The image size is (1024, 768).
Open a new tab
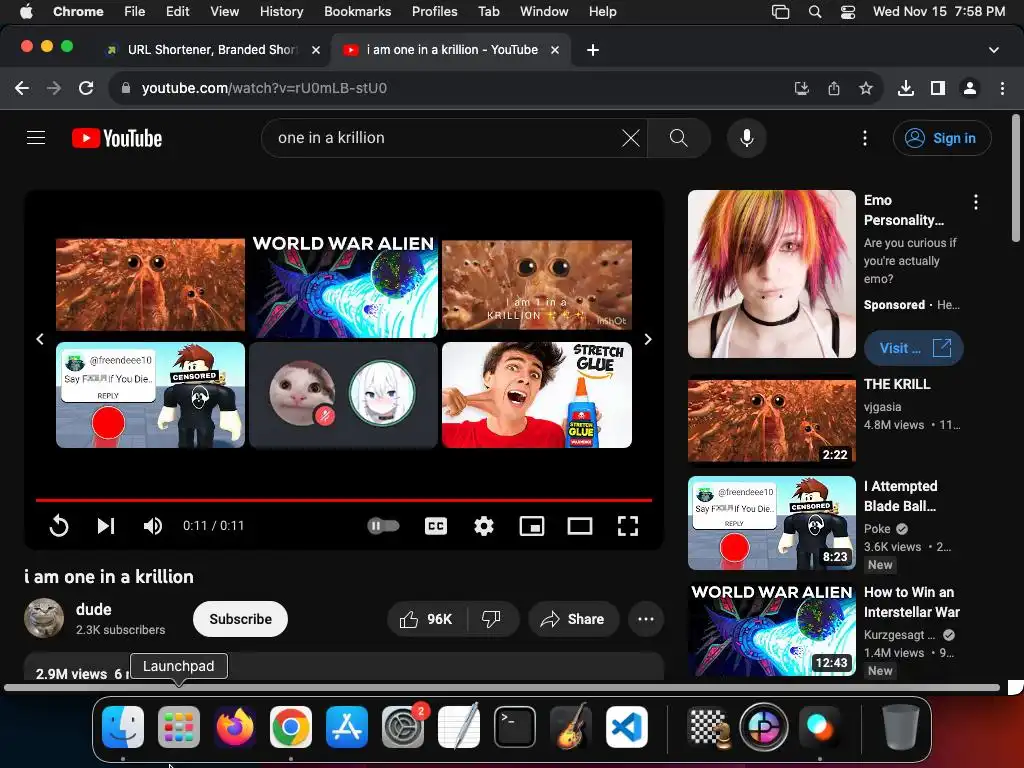[x=593, y=50]
